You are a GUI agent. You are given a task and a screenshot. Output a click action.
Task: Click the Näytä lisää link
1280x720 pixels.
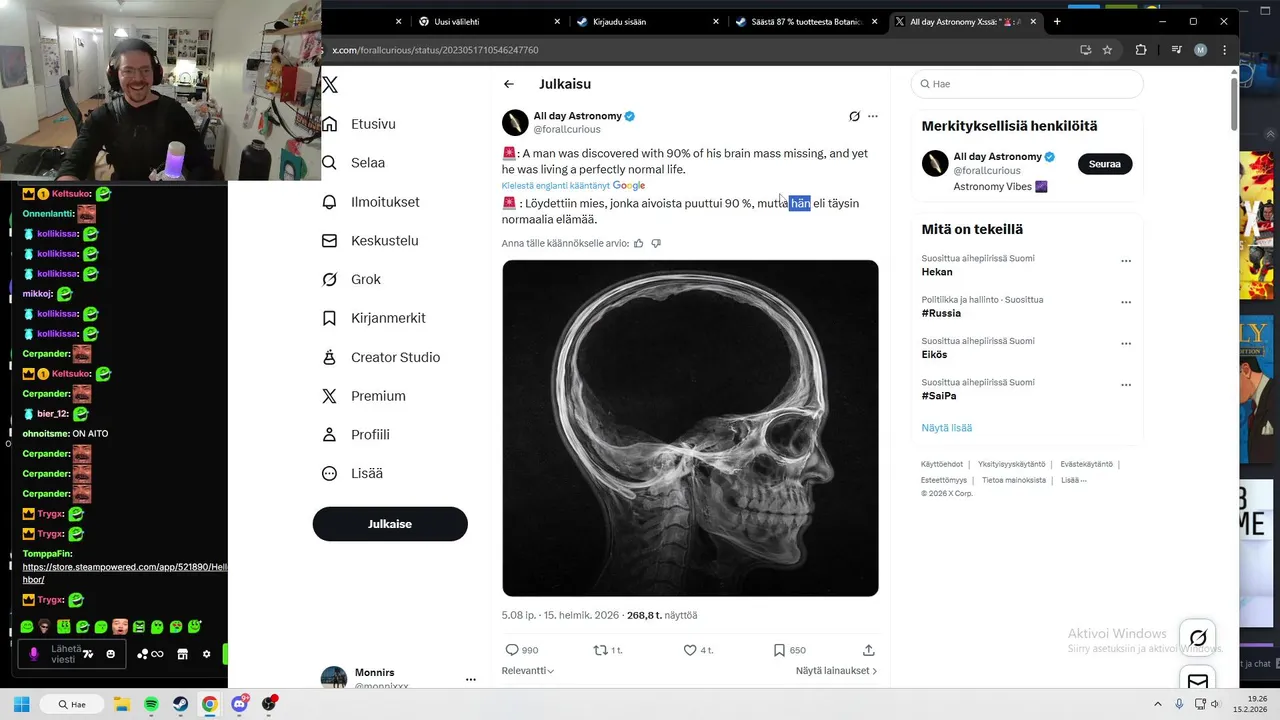tap(946, 428)
